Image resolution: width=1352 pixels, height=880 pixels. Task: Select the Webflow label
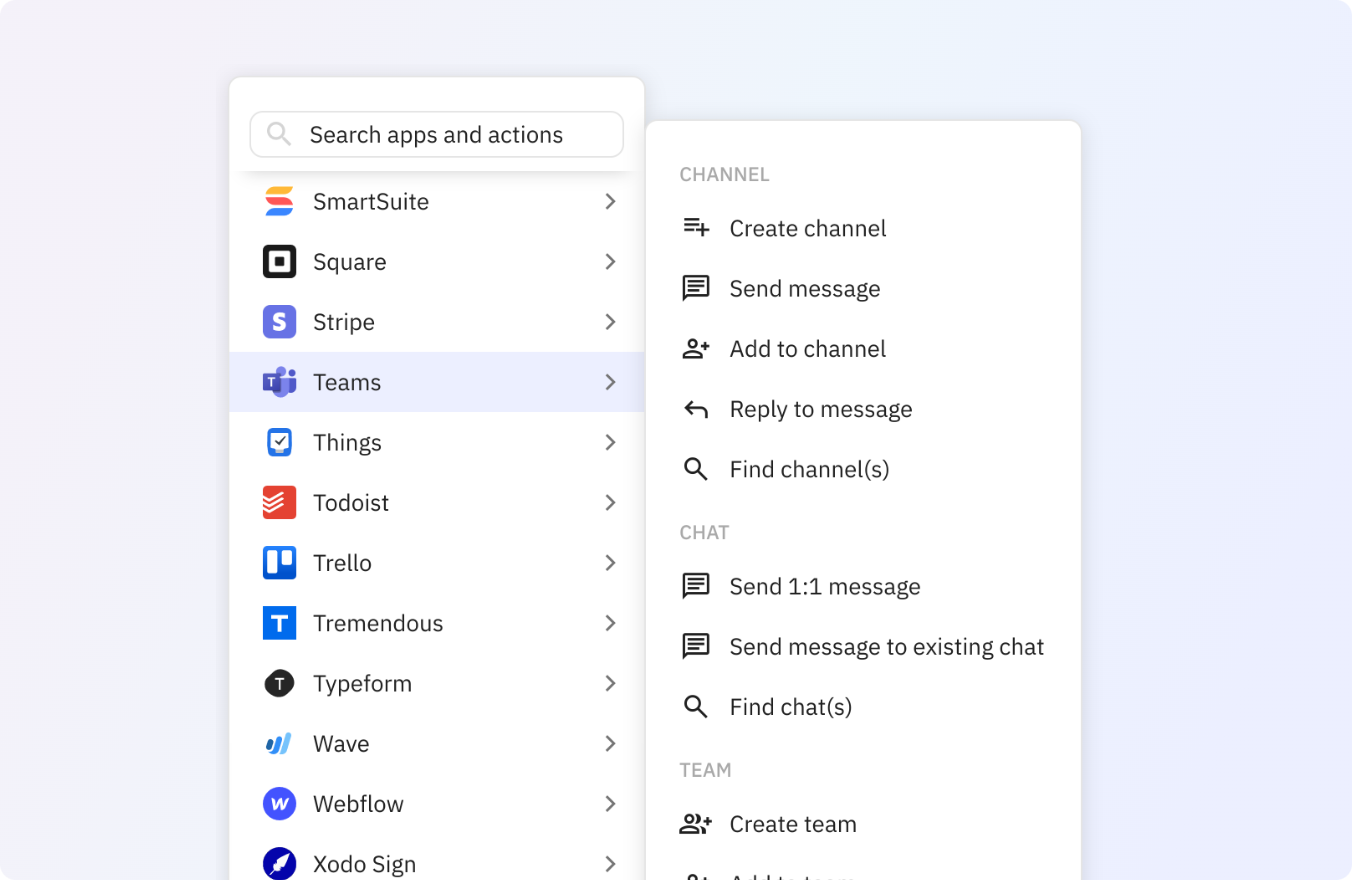point(358,804)
